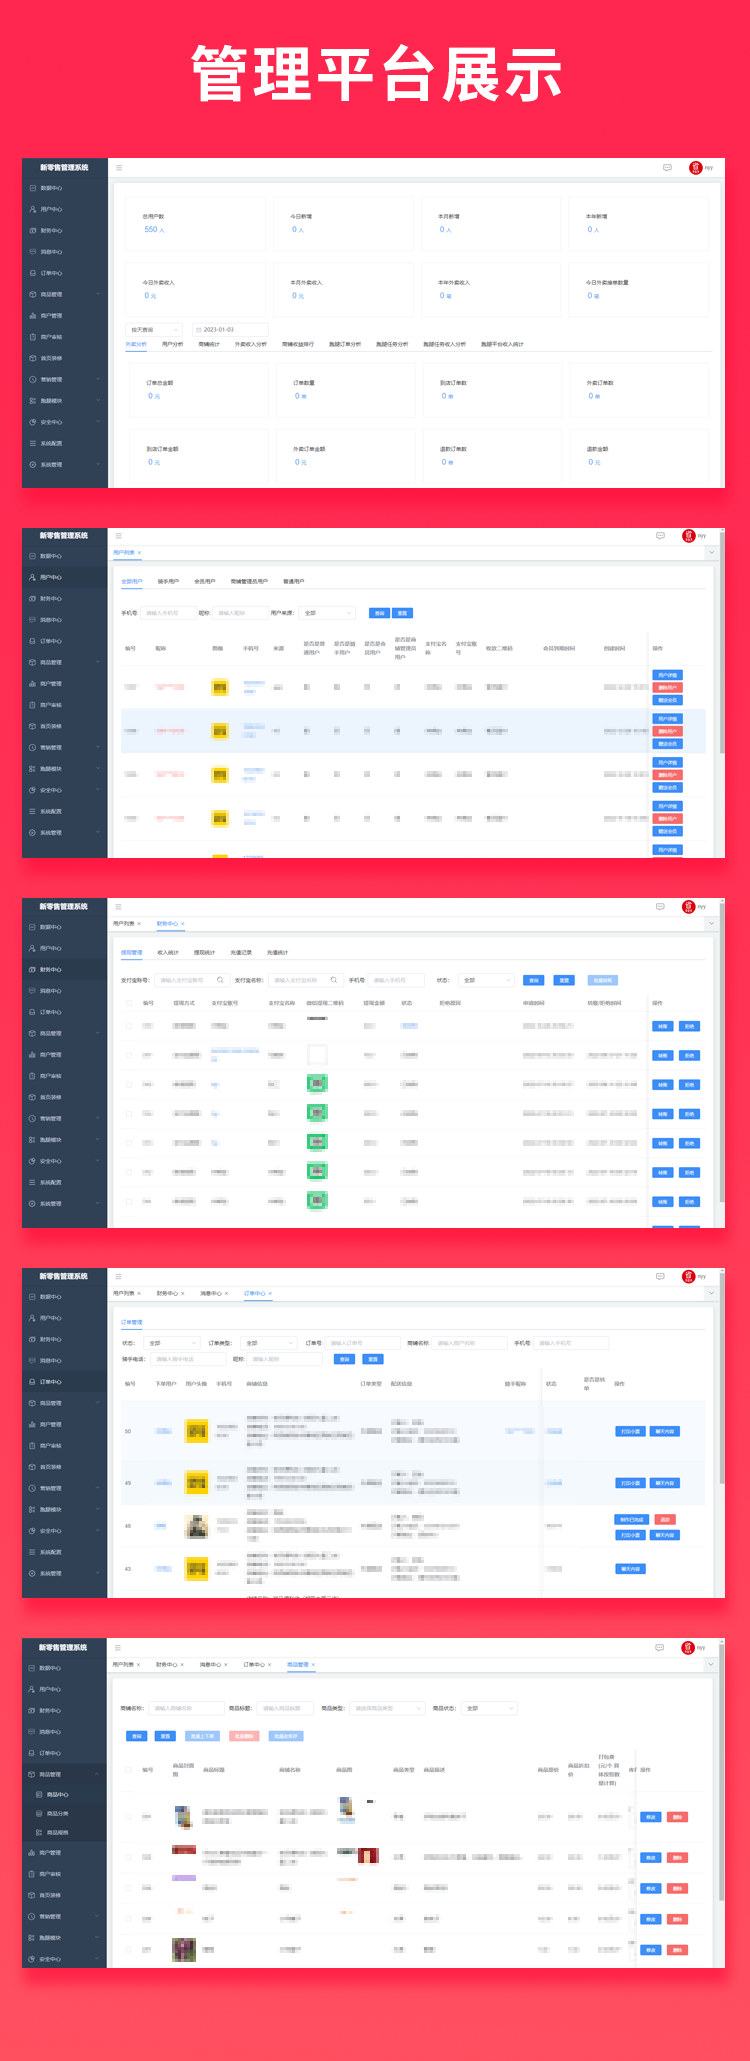Screen dimensions: 750x2061
Task: Open 商品规格 in the expanded sidebar submenu
Action: click(57, 1832)
